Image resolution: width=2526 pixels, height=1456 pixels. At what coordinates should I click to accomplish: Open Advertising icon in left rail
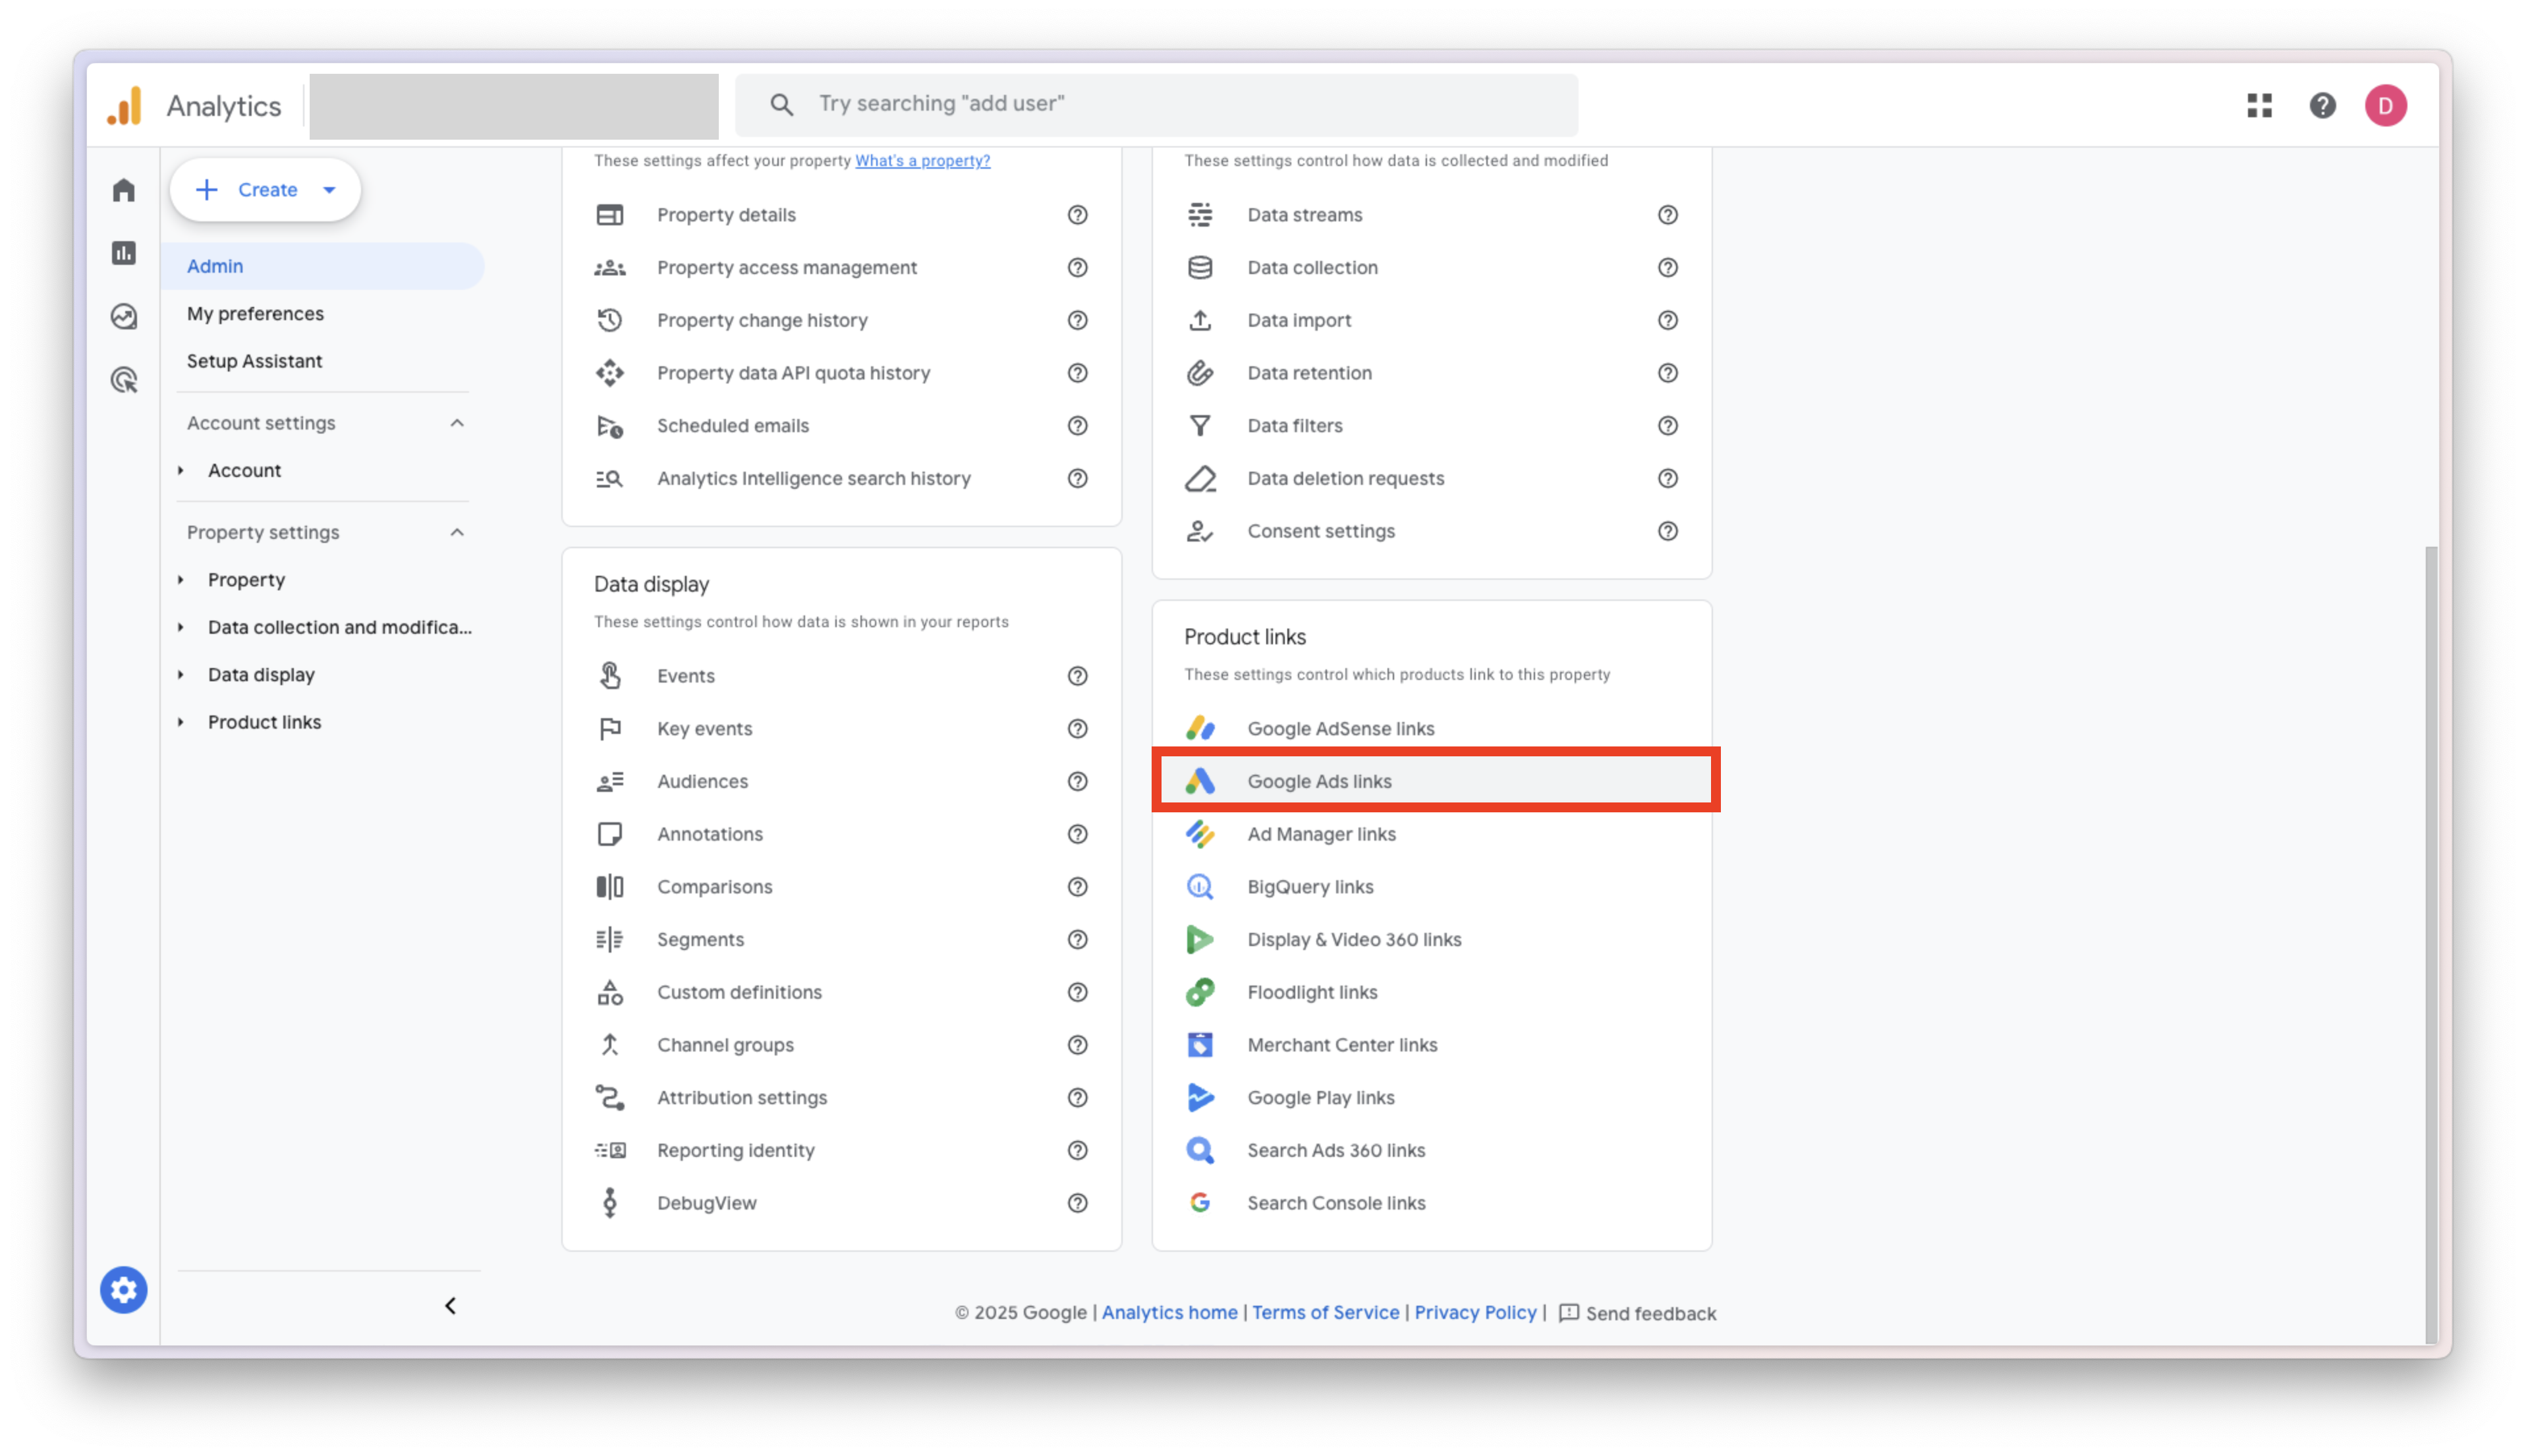click(x=123, y=380)
